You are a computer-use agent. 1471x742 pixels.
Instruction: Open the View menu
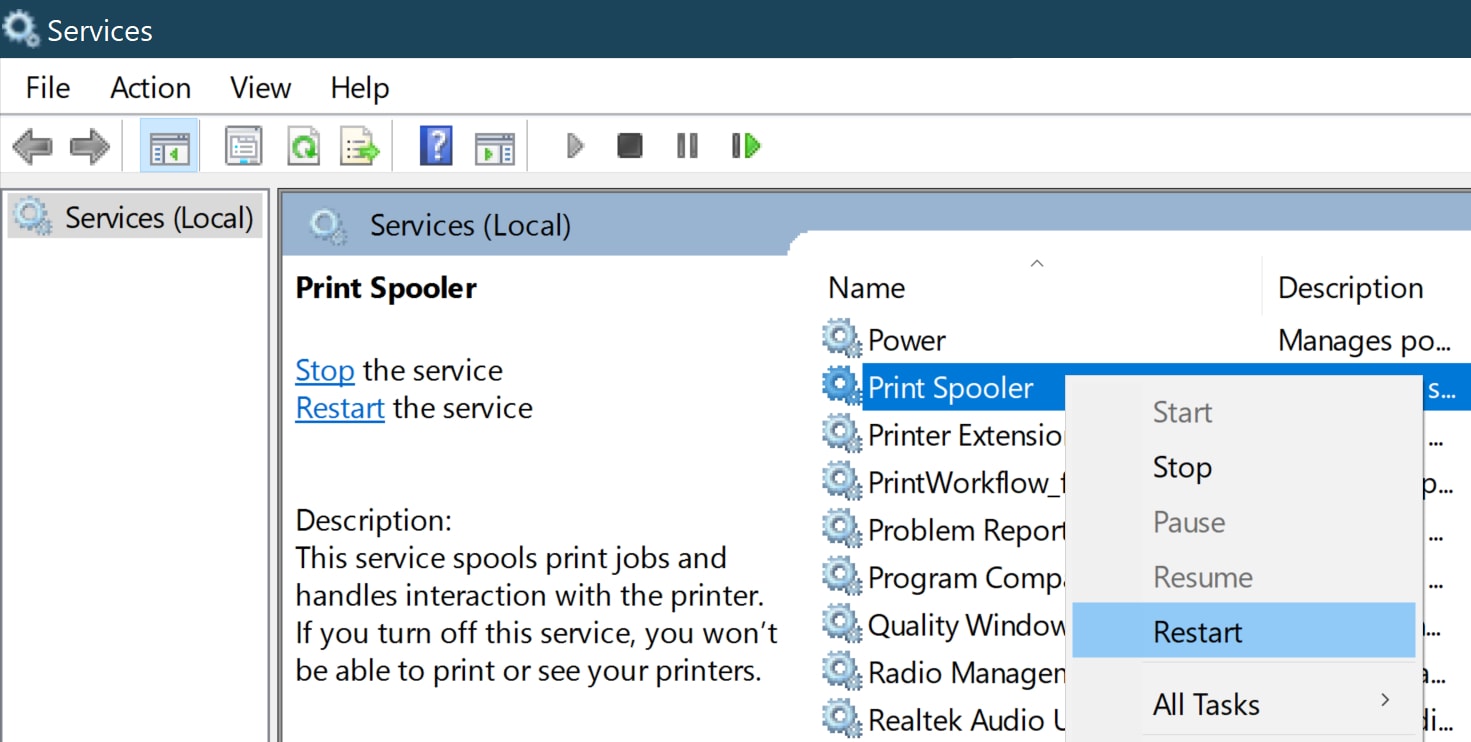click(259, 88)
